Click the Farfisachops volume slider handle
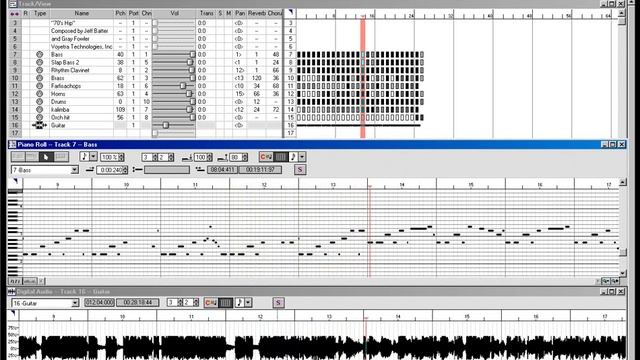 click(183, 86)
